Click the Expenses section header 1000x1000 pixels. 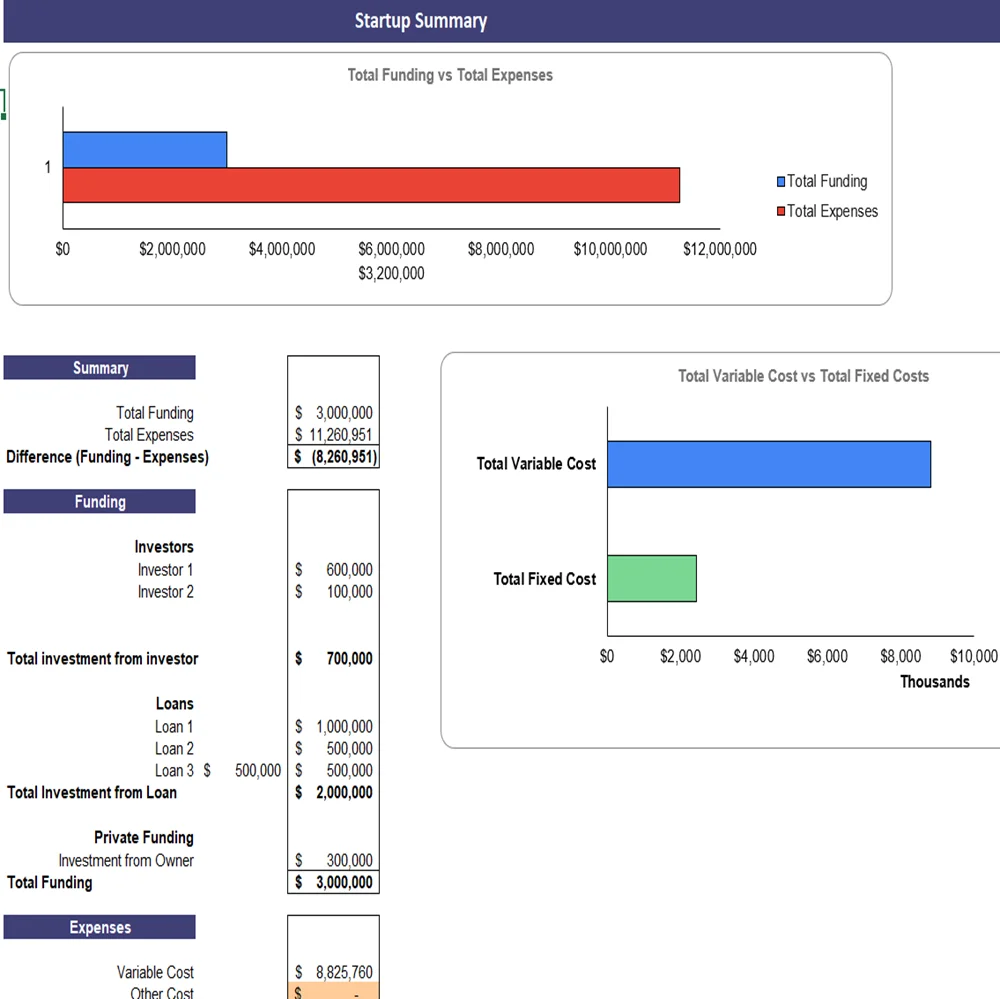[x=100, y=928]
